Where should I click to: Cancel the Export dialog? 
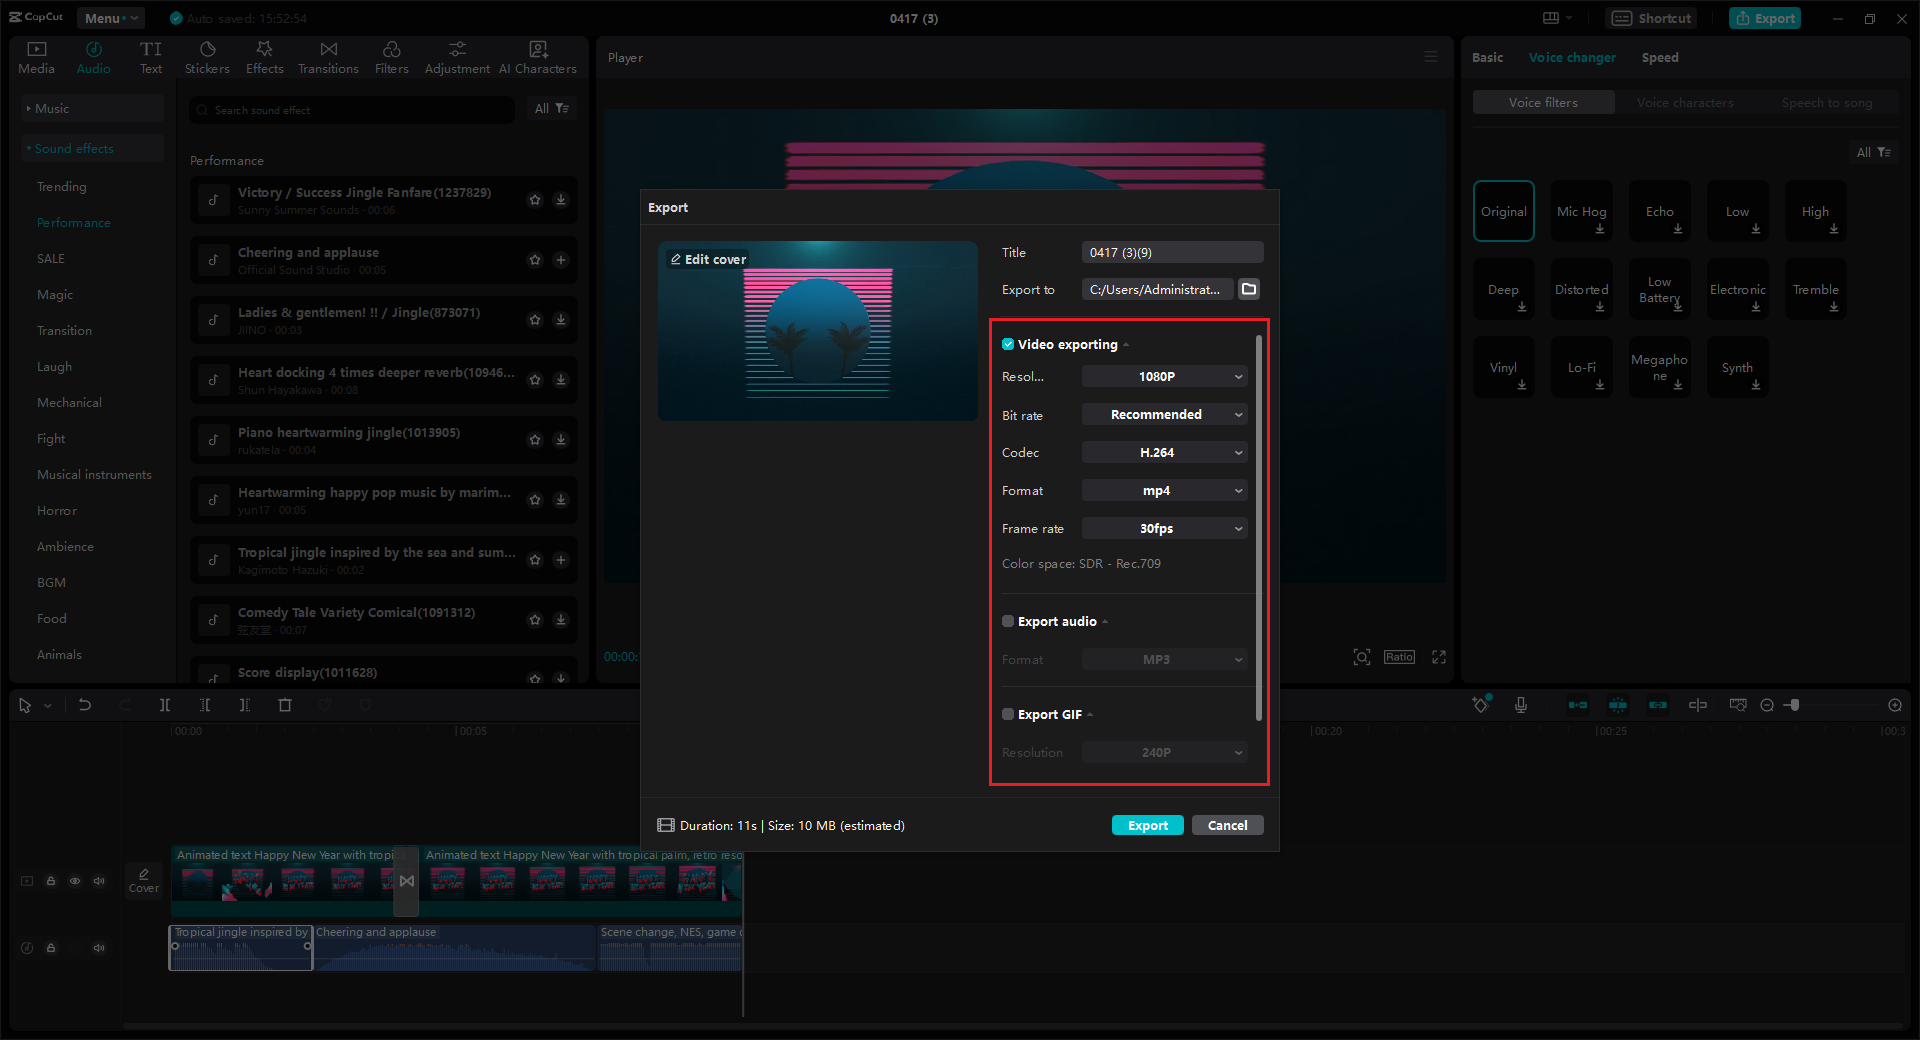point(1228,825)
